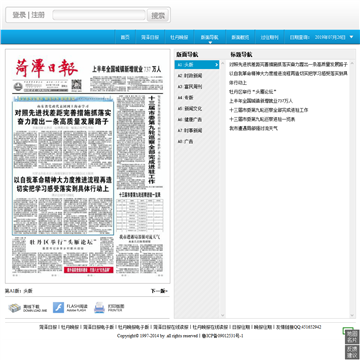Click the 首页 navigation item

125,37
